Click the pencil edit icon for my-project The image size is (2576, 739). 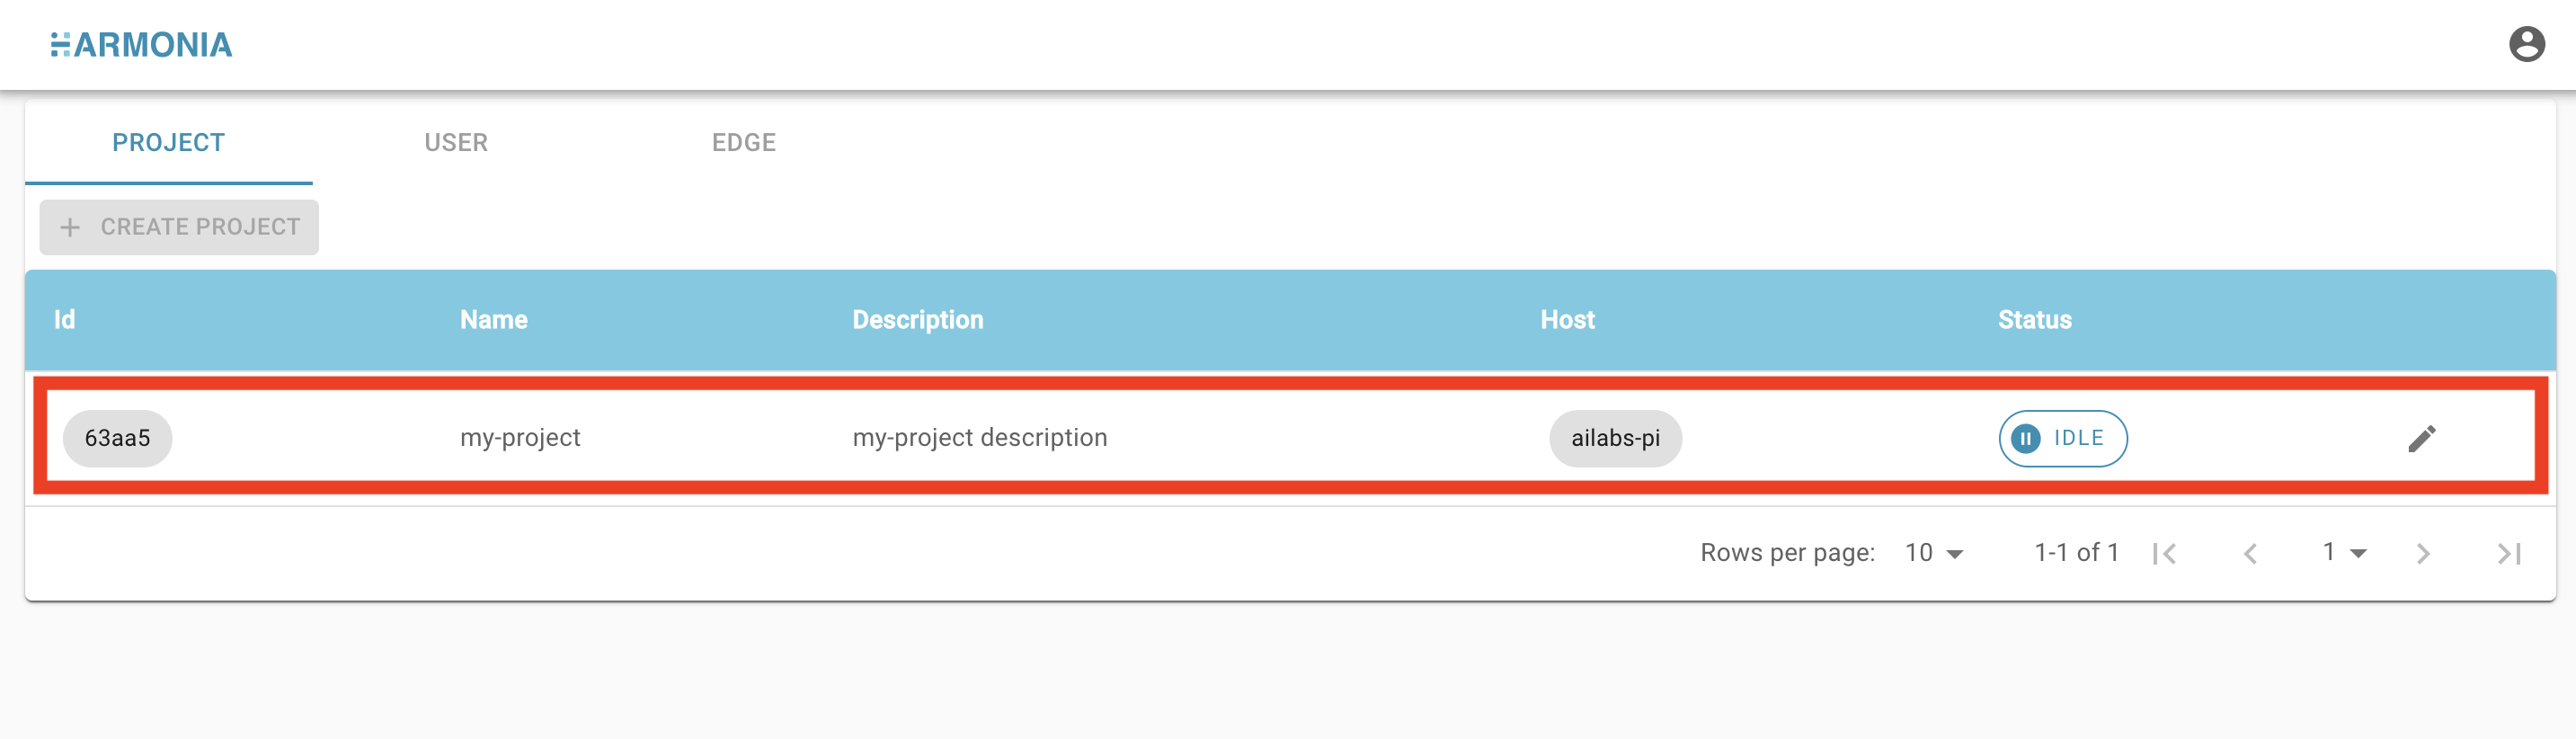pos(2421,438)
